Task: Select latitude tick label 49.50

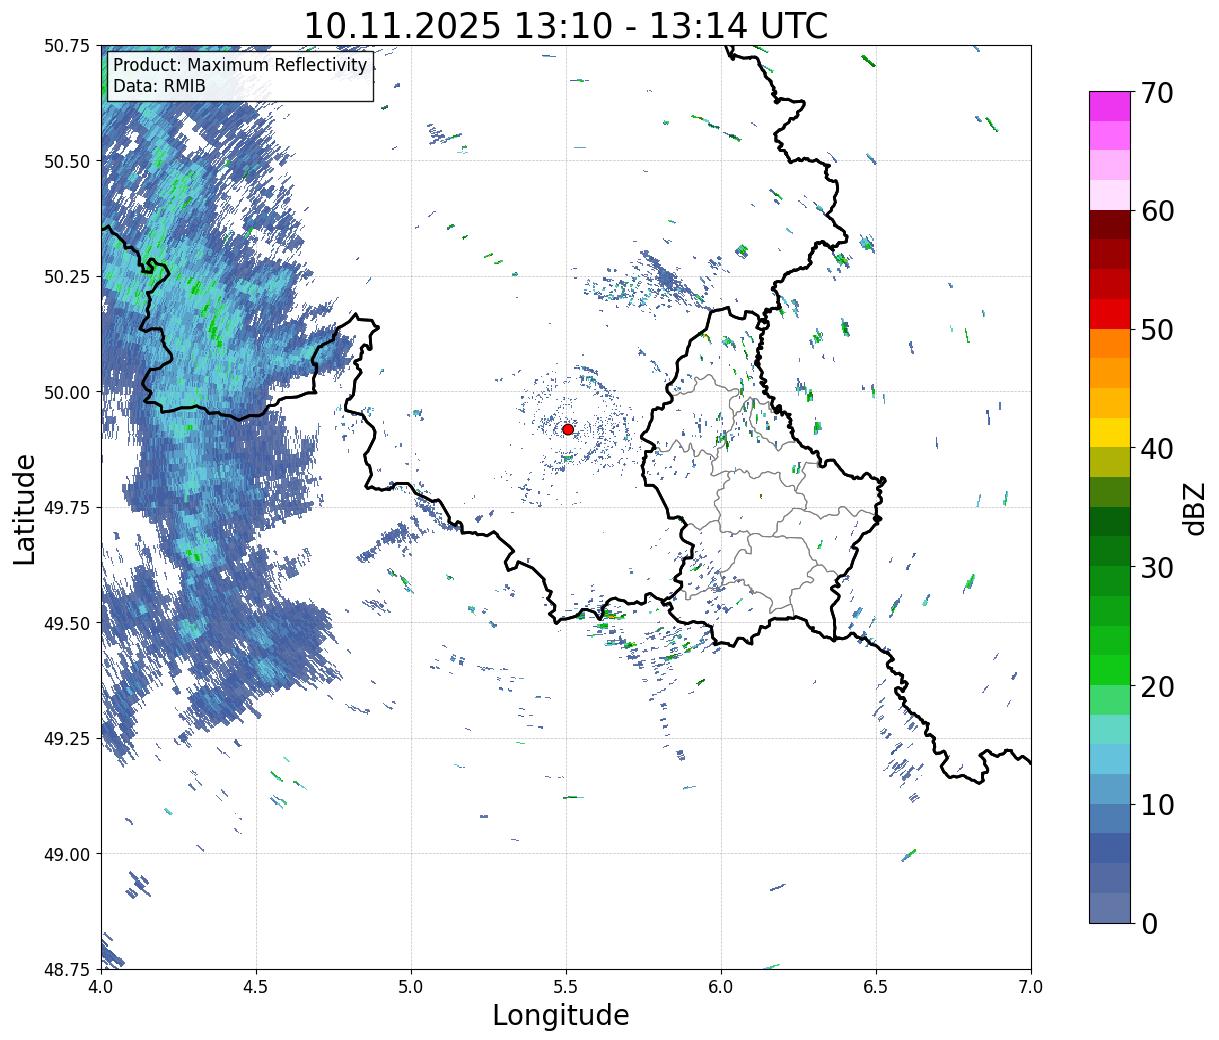Action: [x=67, y=623]
